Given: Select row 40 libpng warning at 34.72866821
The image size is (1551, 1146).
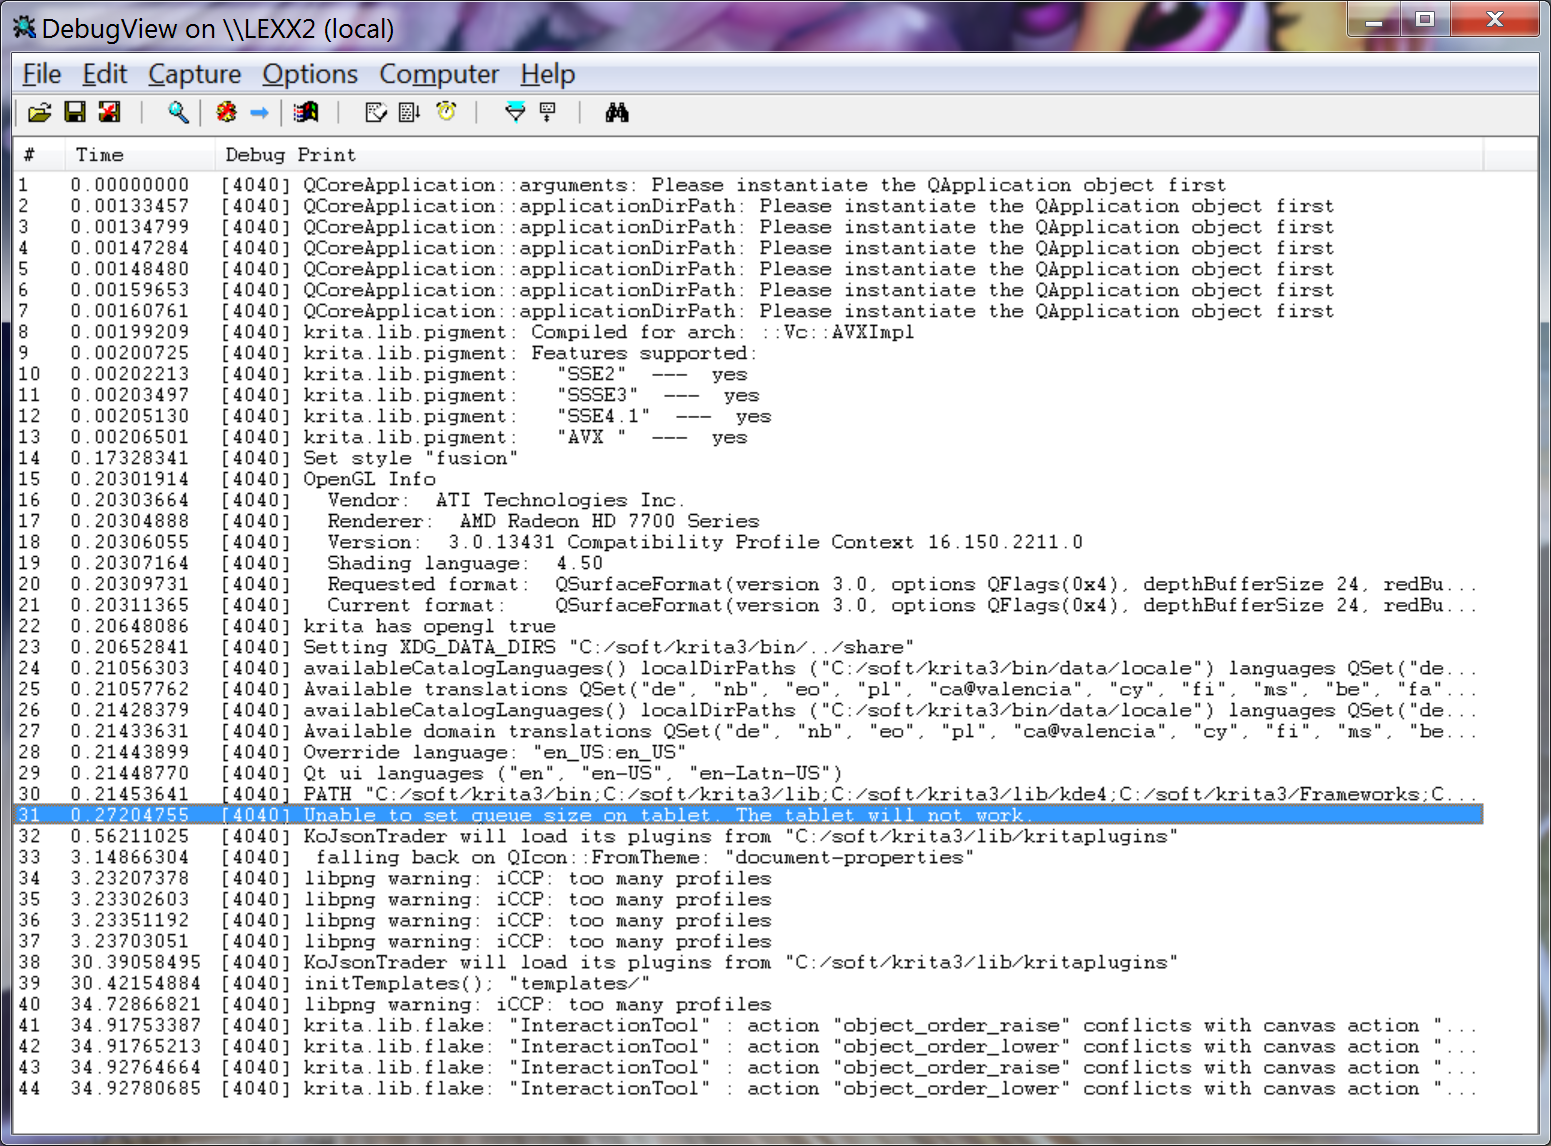Looking at the screenshot, I should click(748, 1004).
